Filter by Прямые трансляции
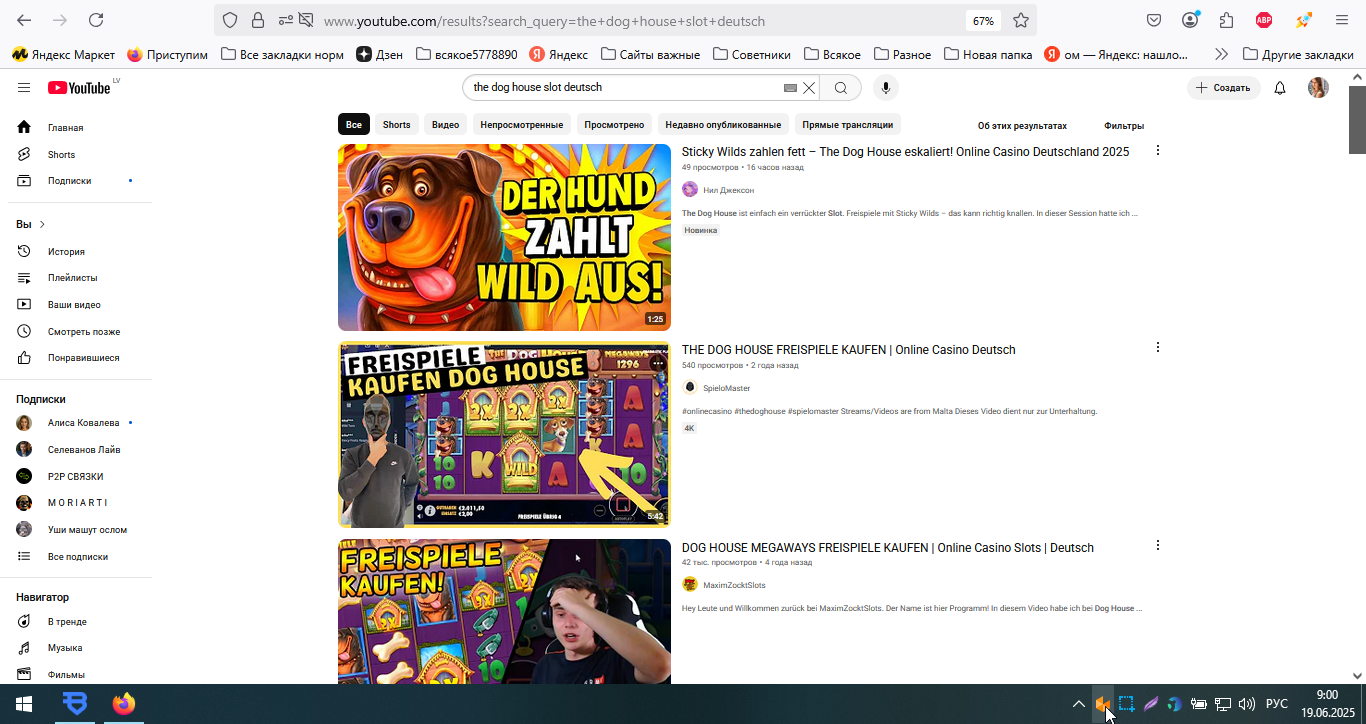Screen dimensions: 1366x724 click(848, 125)
